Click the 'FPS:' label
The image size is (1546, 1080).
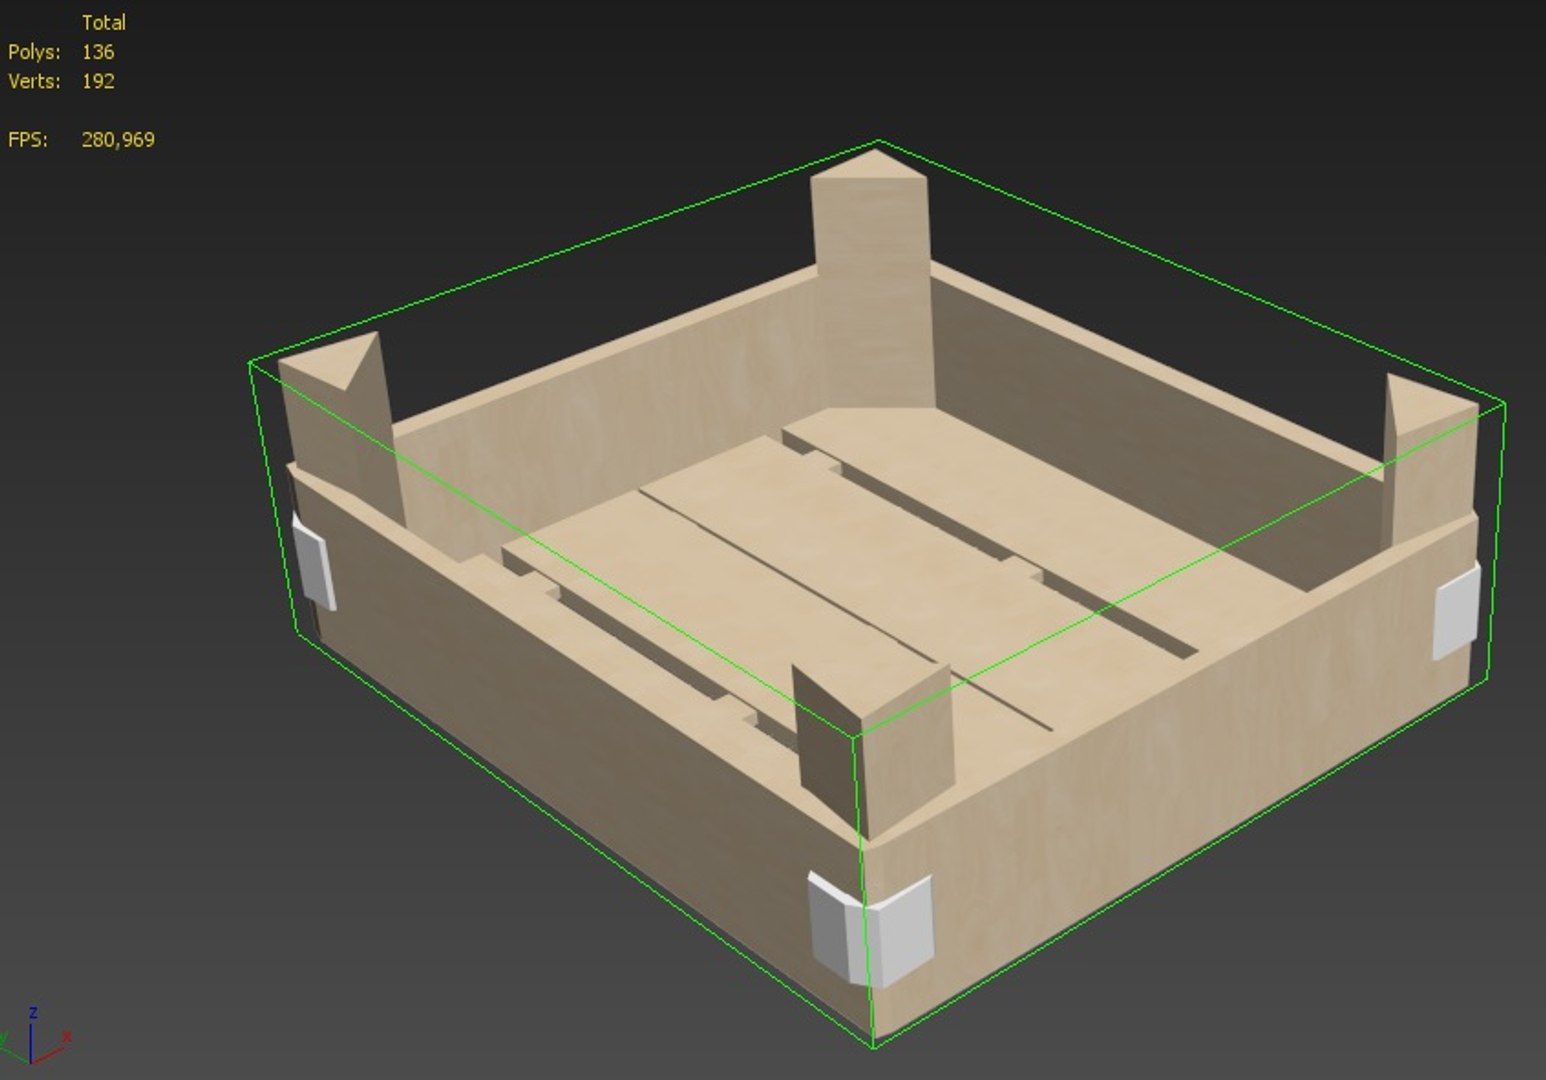pos(28,140)
